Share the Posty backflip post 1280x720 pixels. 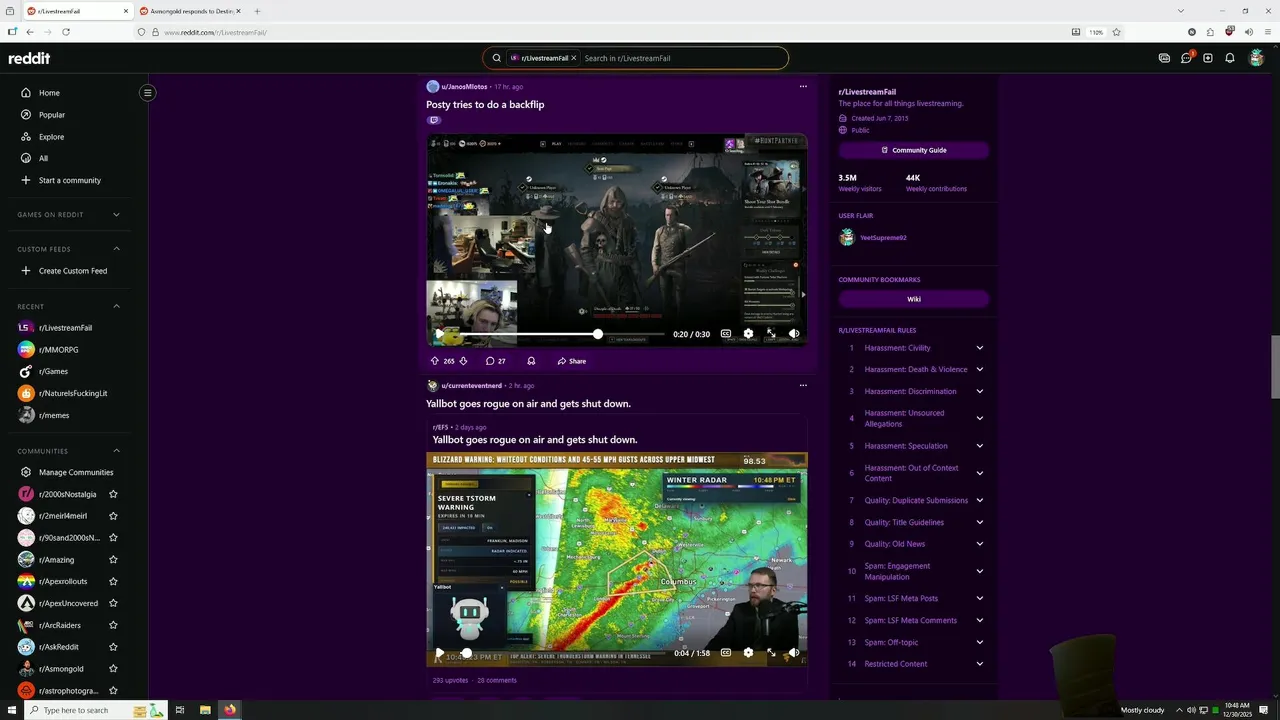pos(572,361)
